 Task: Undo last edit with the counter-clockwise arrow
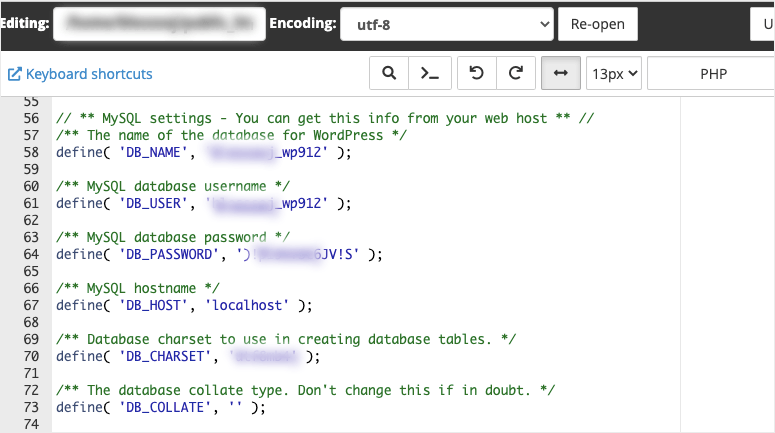(x=476, y=74)
